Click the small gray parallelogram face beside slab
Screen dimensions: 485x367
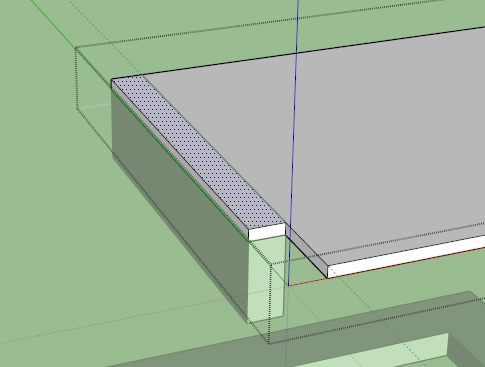[x=307, y=253]
